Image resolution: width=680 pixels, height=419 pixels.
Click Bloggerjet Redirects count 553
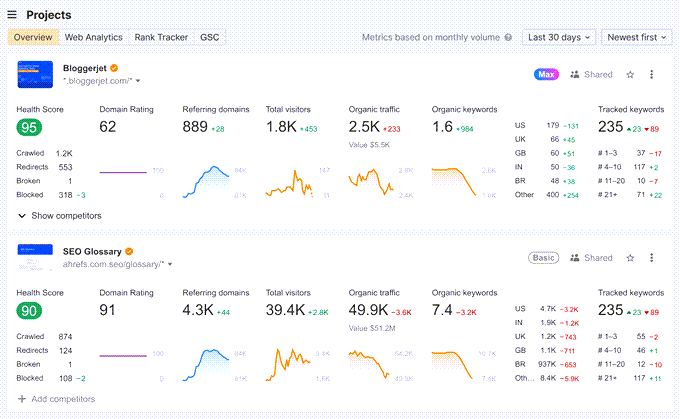[65, 167]
